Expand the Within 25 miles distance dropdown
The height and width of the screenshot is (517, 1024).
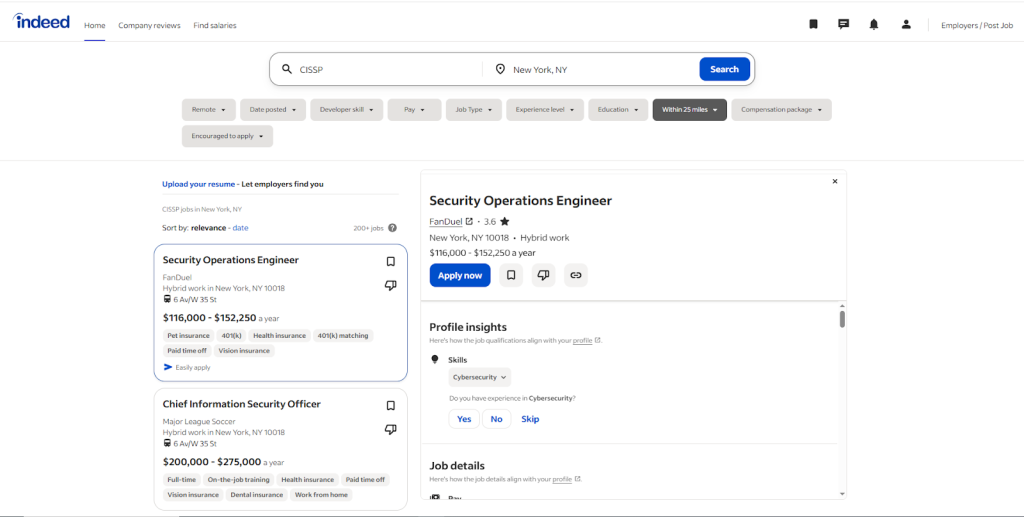tap(689, 110)
